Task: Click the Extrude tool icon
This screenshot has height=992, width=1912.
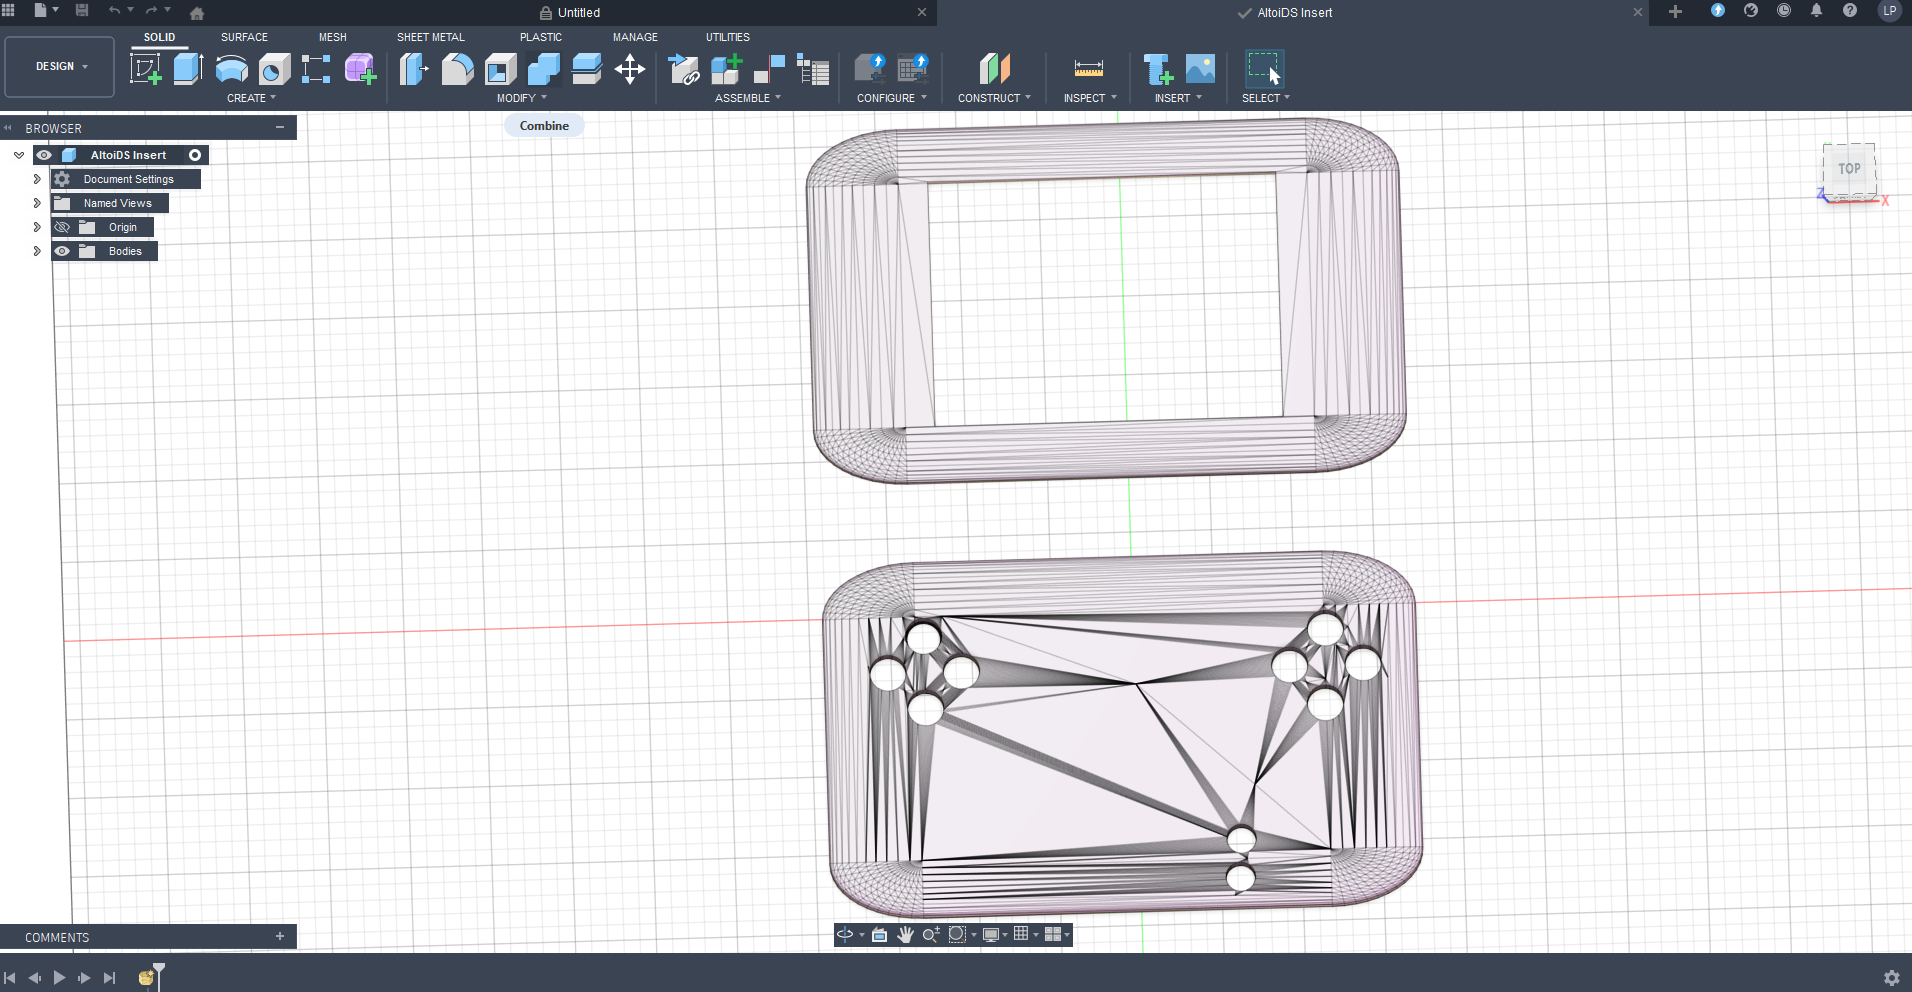Action: point(188,69)
